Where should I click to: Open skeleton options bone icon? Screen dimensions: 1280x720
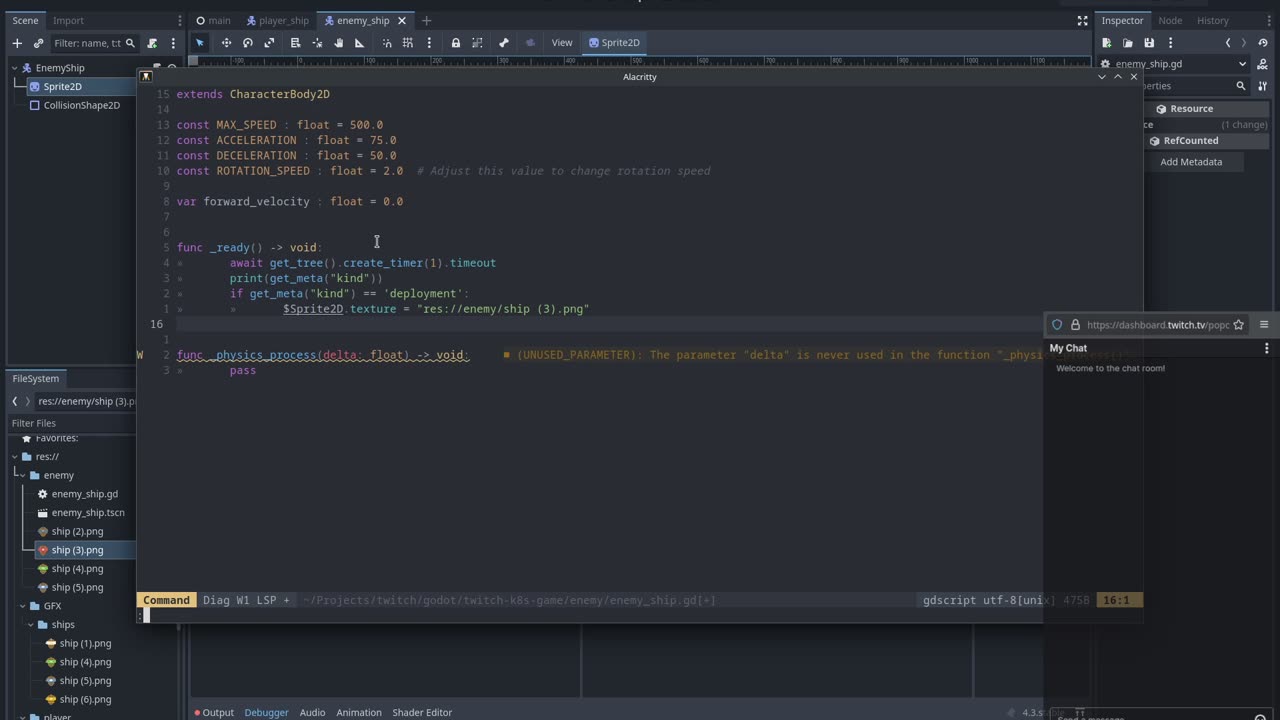pyautogui.click(x=504, y=43)
